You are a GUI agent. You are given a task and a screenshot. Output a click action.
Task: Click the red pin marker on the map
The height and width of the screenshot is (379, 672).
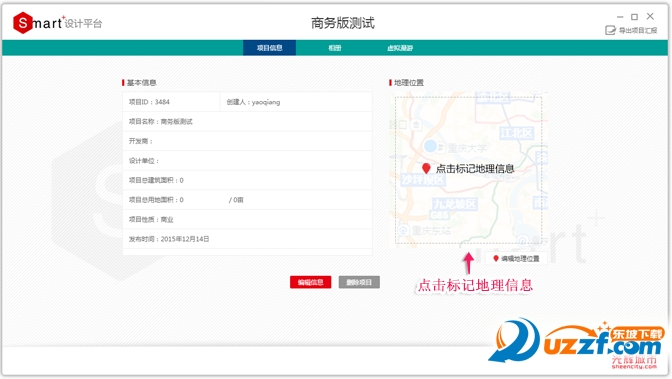point(426,168)
